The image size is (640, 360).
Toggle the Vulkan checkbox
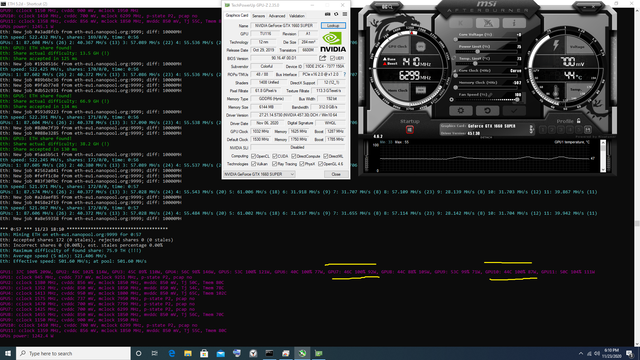click(253, 164)
